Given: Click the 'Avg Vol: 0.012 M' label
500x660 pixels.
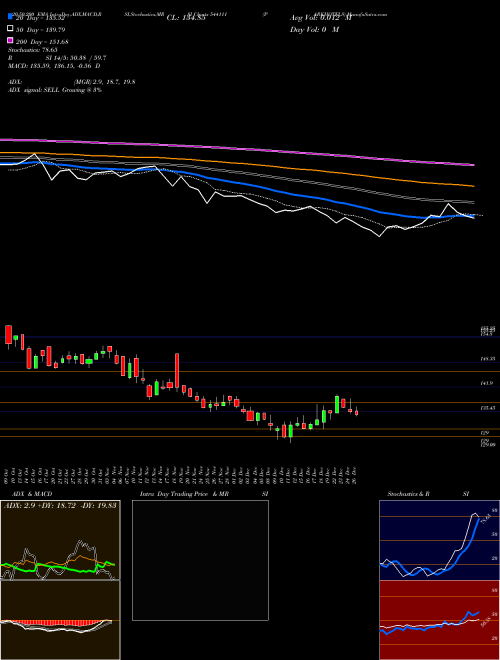Looking at the screenshot, I should click(x=321, y=18).
